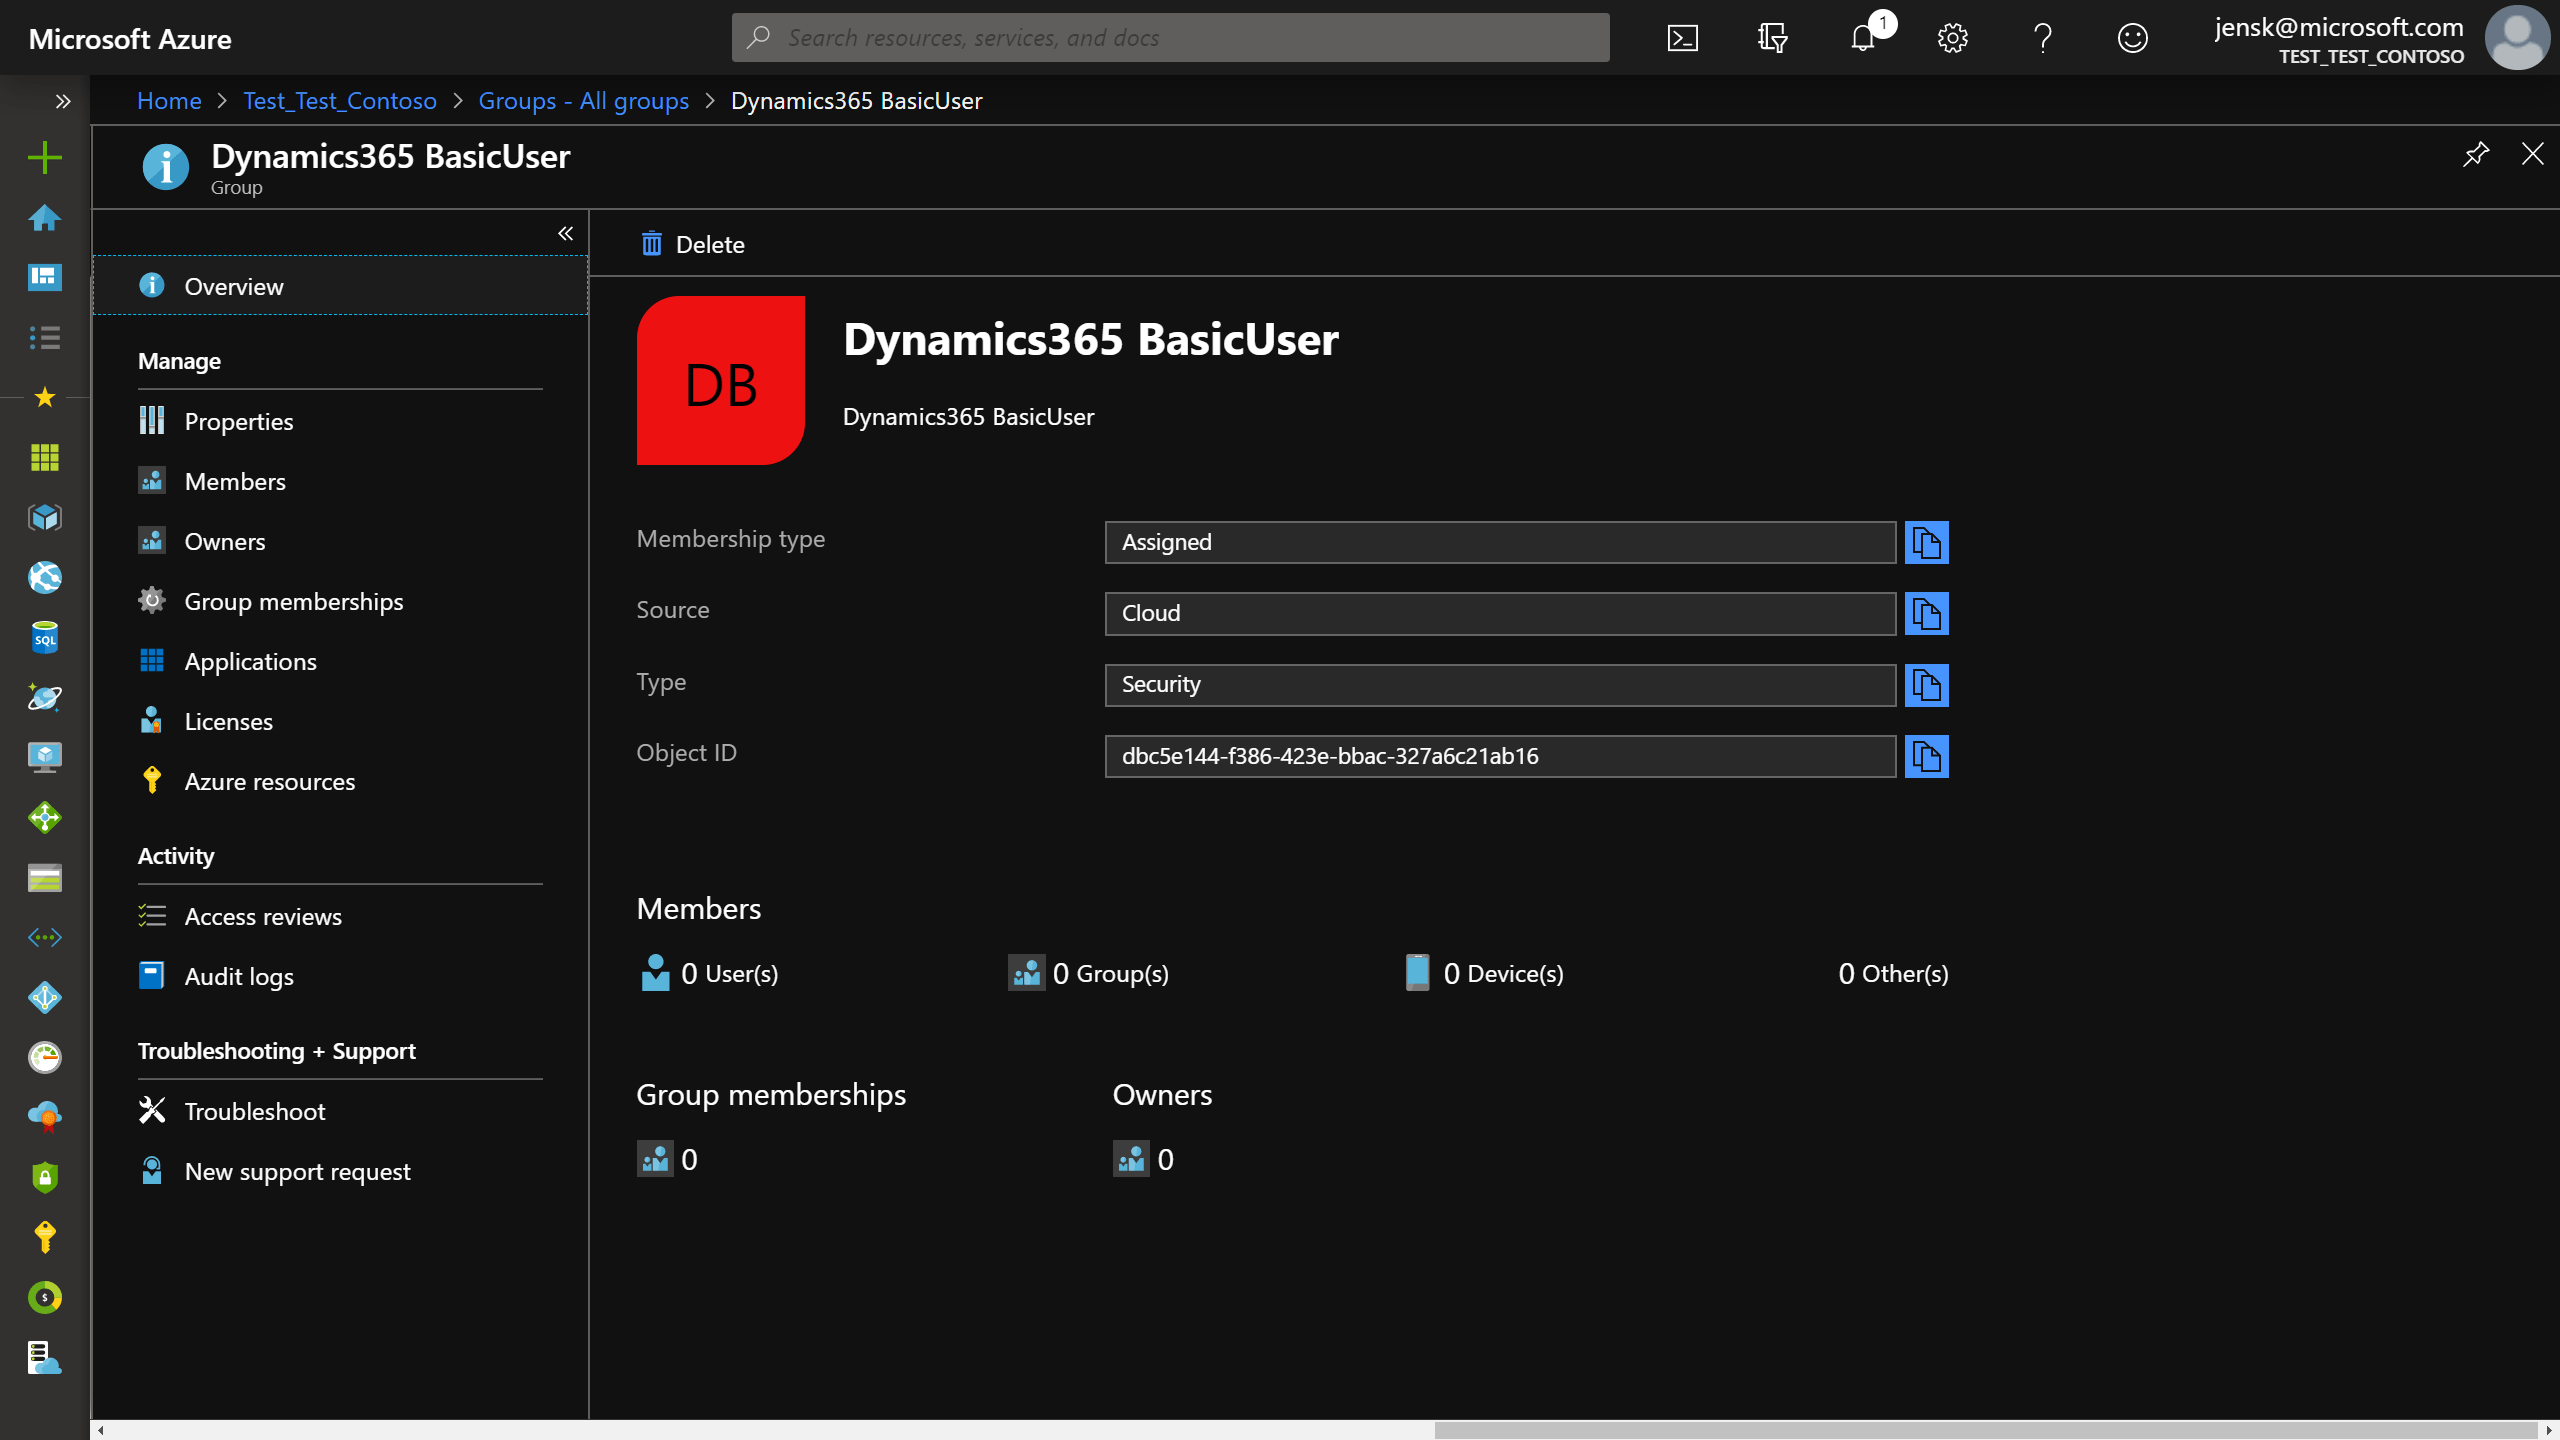Click Create a resource plus icon
The width and height of the screenshot is (2560, 1440).
coord(44,157)
